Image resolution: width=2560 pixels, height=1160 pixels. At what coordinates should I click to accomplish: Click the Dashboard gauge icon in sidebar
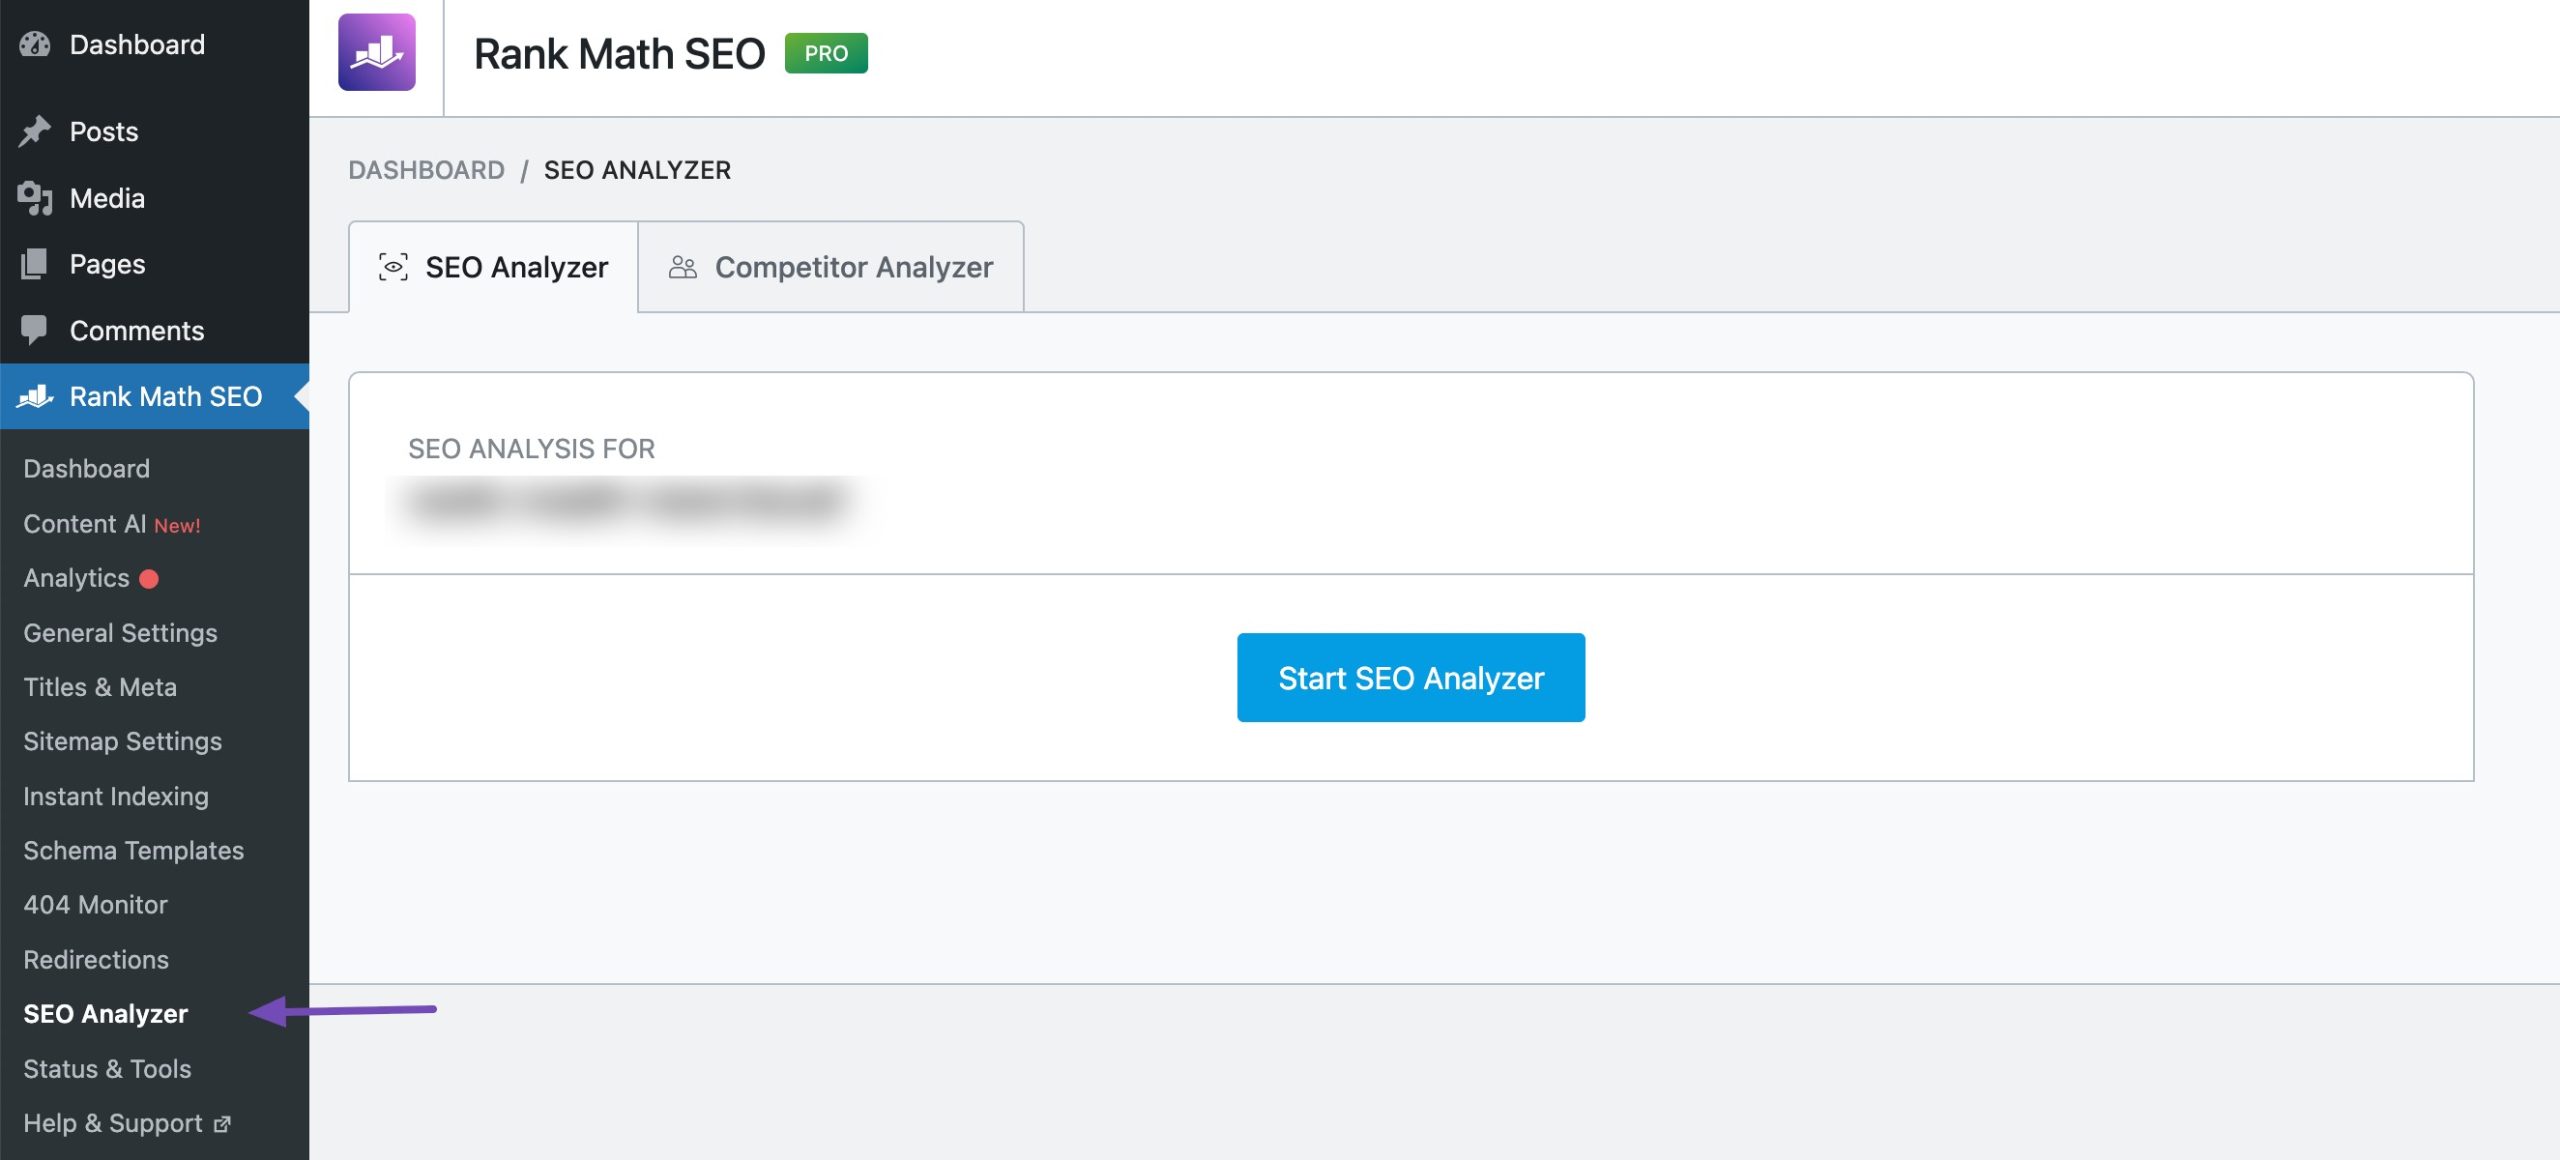coord(35,44)
